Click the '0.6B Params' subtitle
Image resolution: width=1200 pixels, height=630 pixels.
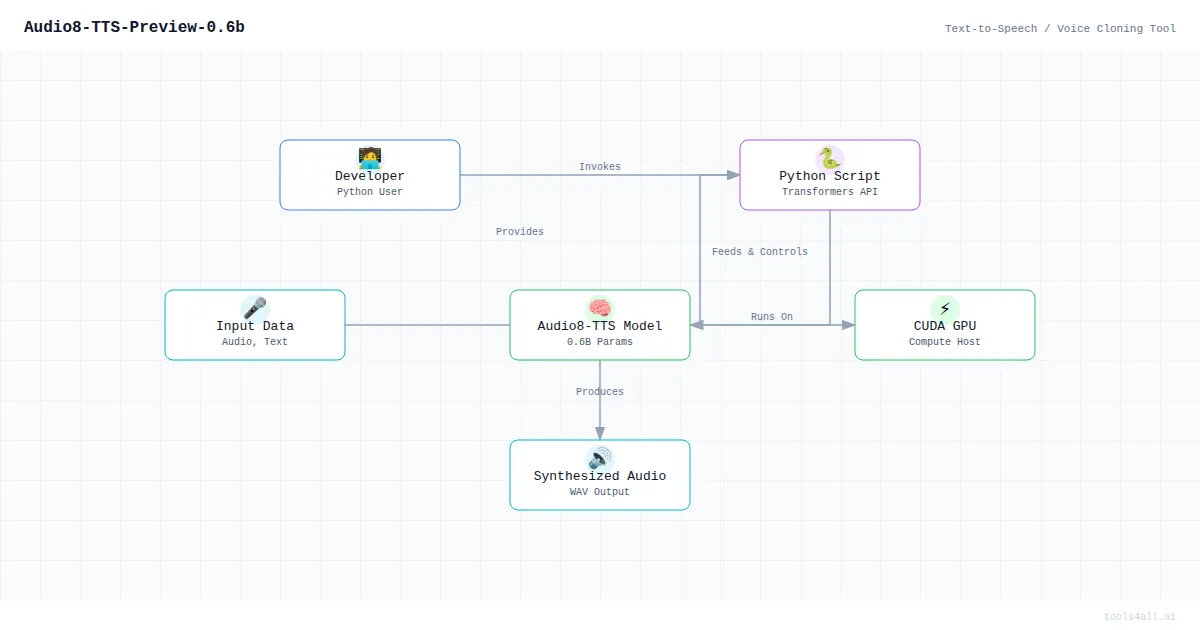pyautogui.click(x=600, y=342)
